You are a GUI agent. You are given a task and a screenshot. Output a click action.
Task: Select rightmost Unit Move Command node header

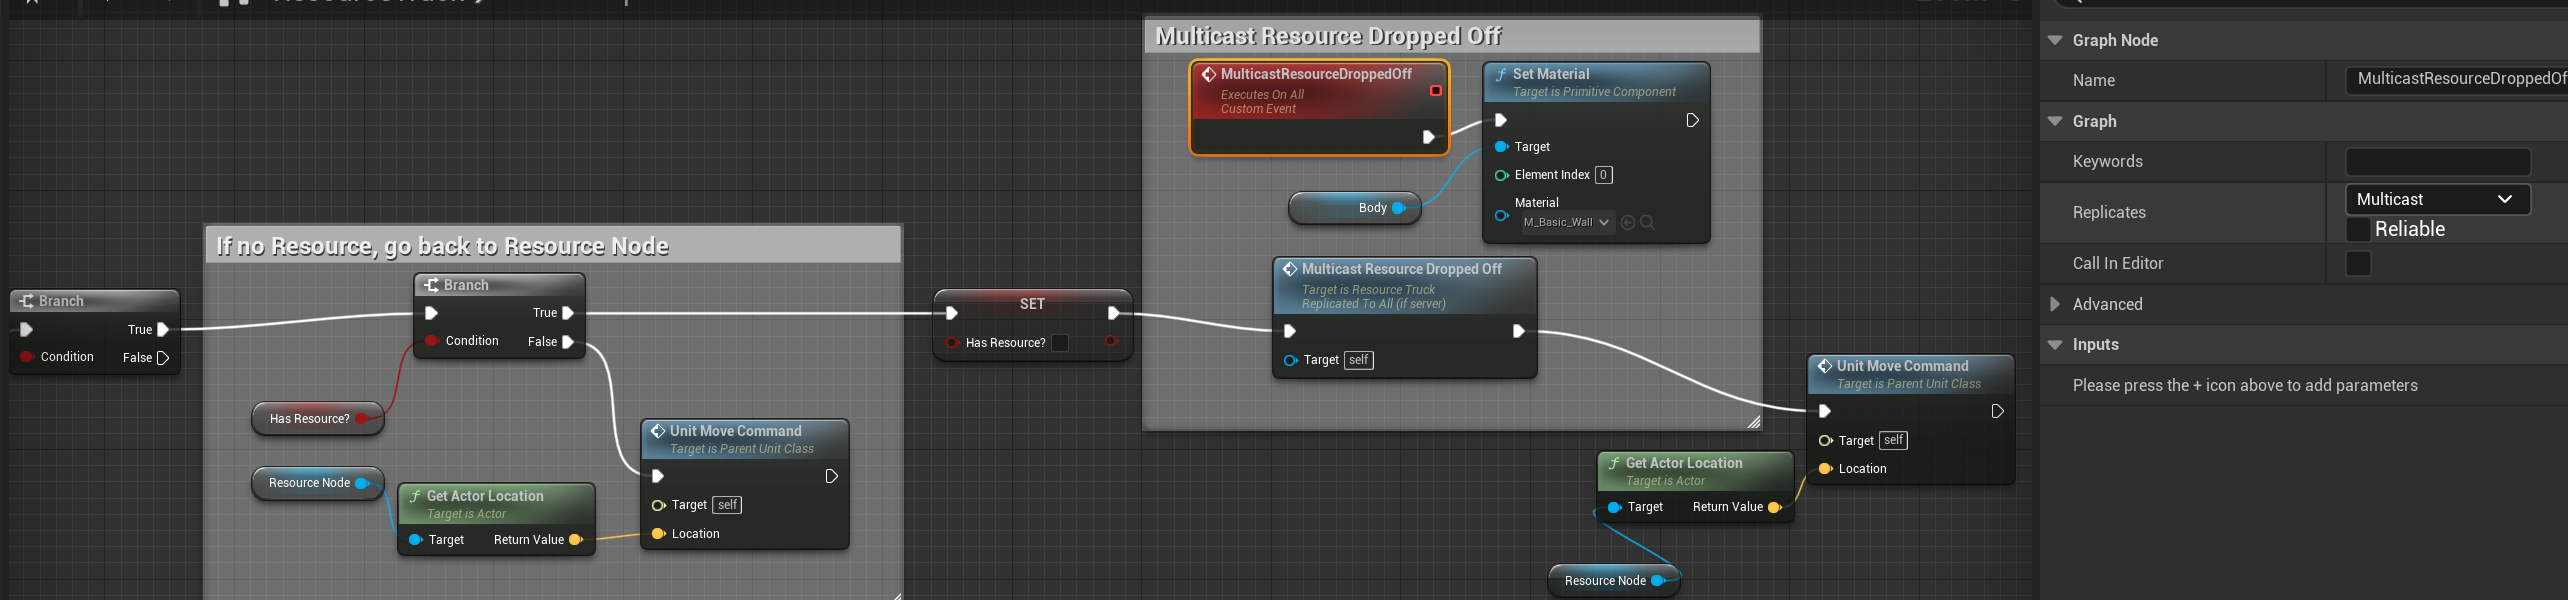(x=1910, y=374)
